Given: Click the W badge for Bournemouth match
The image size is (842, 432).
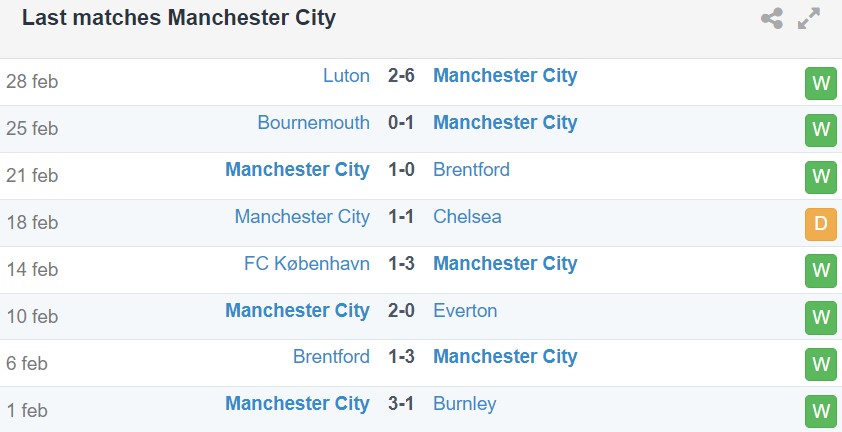Looking at the screenshot, I should tap(820, 130).
